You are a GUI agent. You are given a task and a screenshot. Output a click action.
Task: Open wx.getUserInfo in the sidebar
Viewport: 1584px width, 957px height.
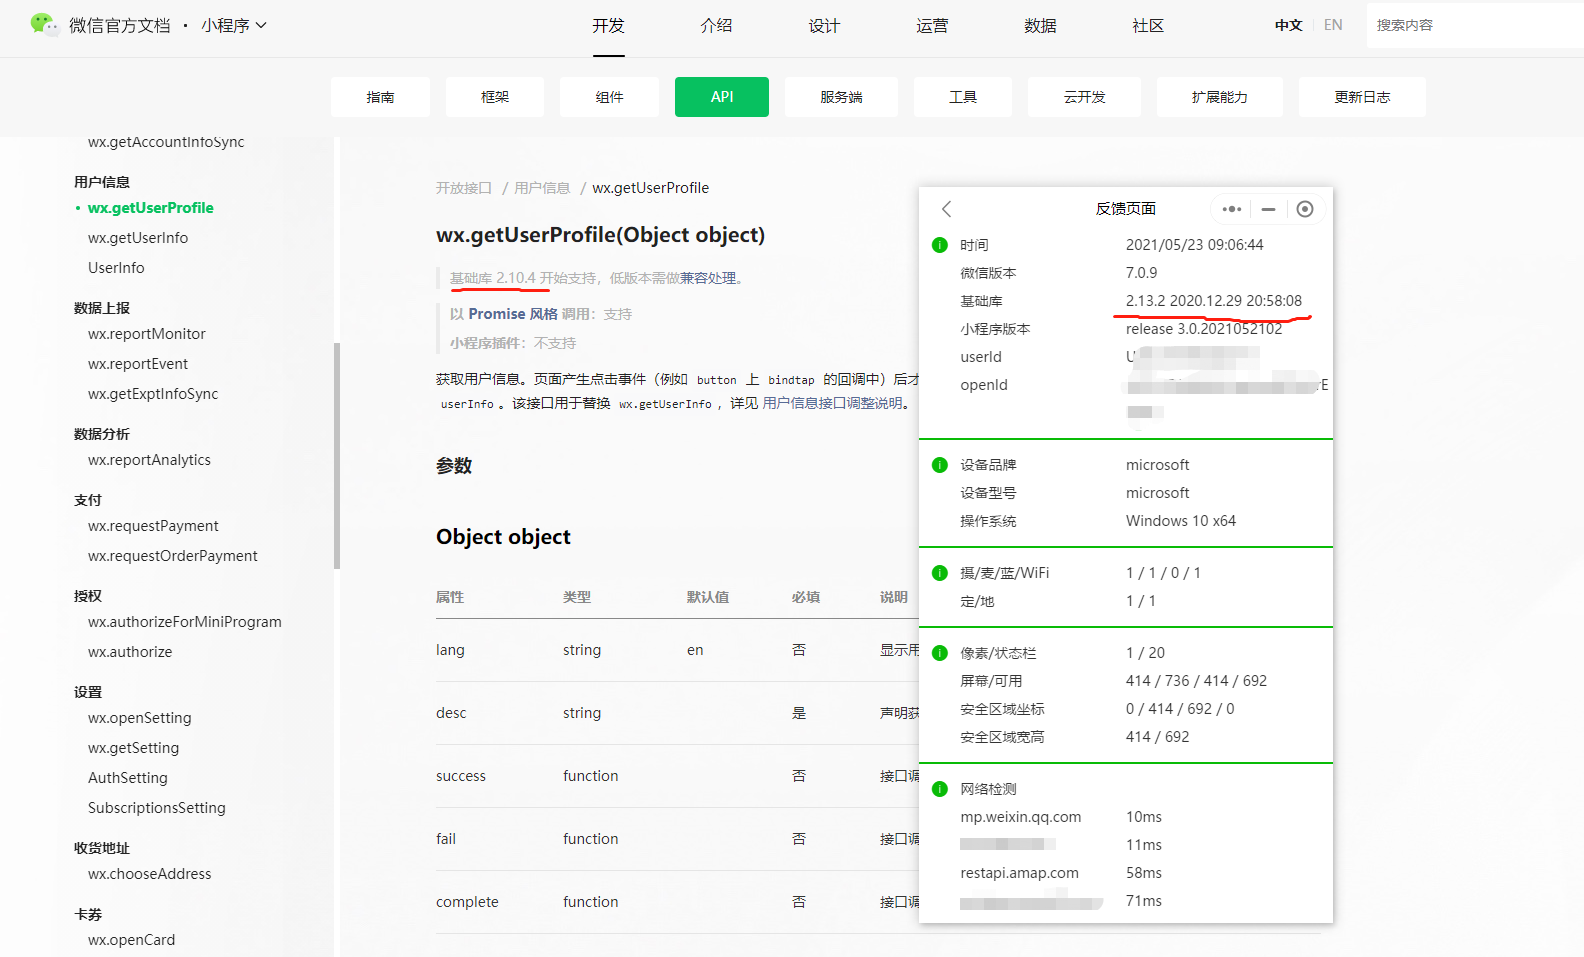[138, 238]
